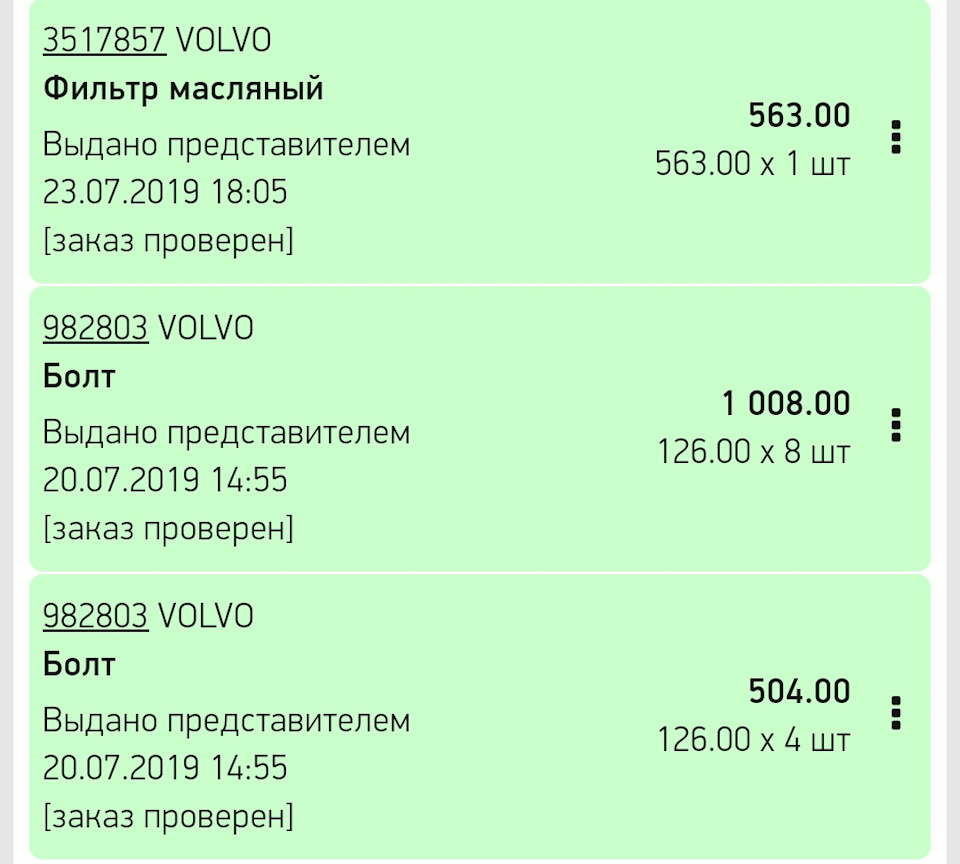Tap the 504.00 total price
The height and width of the screenshot is (864, 960).
coord(800,691)
